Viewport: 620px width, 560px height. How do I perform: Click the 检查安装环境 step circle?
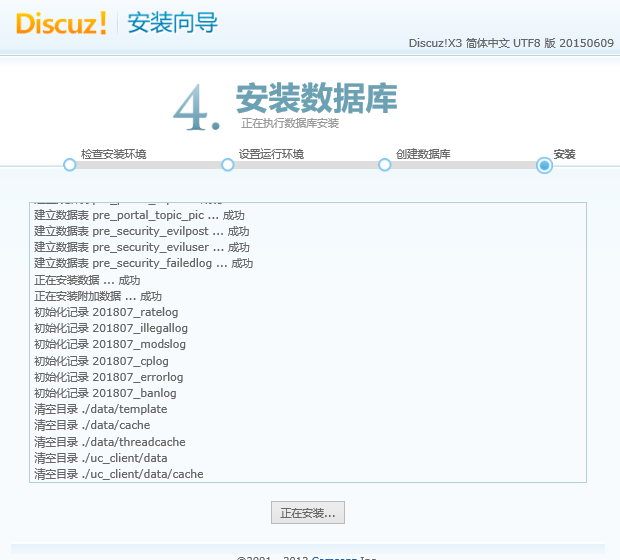pos(70,165)
